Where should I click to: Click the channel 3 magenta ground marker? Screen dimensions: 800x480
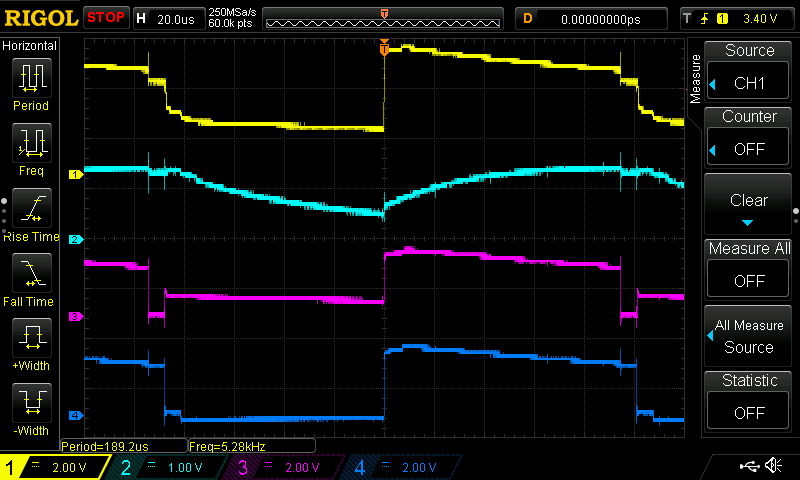pos(76,317)
